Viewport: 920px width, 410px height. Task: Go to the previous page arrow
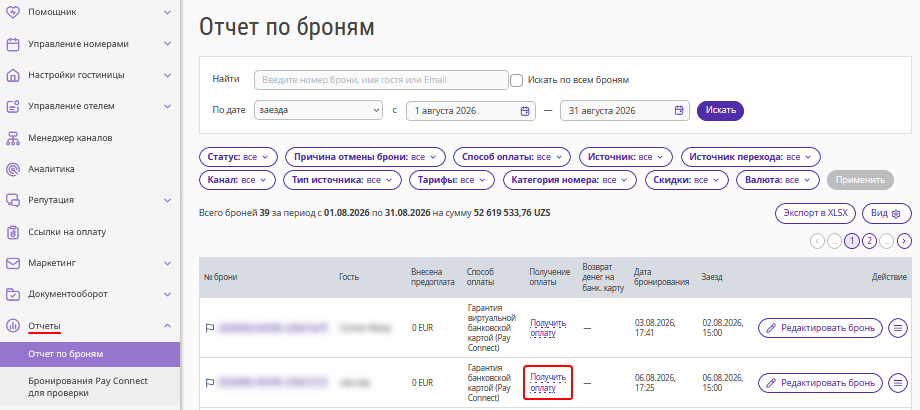(817, 240)
